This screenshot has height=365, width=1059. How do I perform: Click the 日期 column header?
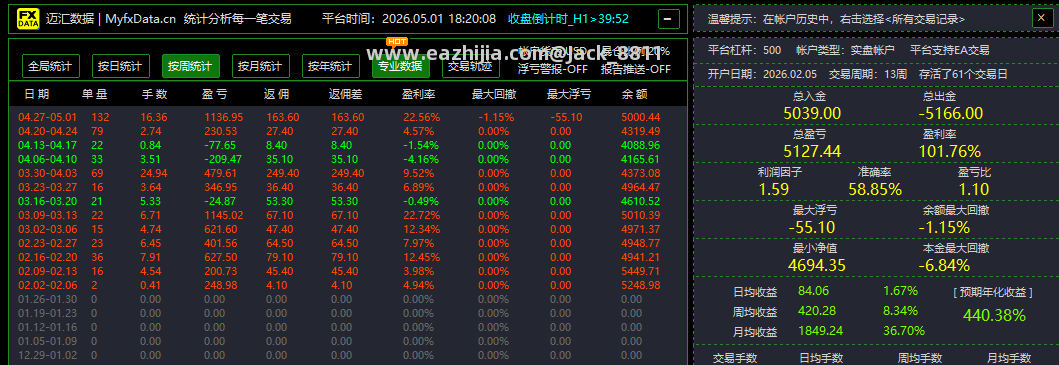36,94
